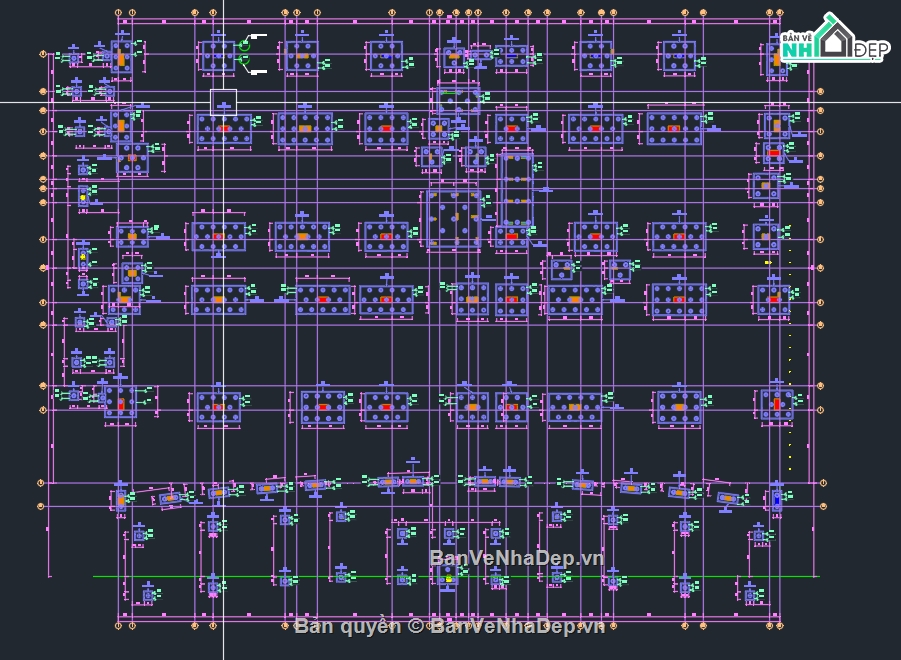
Task: Select the yellow dotted vertical line at right
Action: point(790,361)
